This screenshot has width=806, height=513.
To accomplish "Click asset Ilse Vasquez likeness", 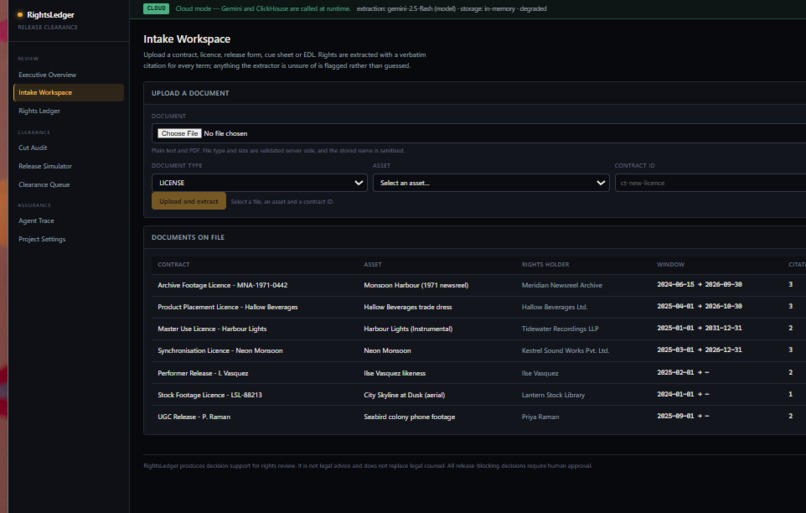I will click(x=395, y=373).
